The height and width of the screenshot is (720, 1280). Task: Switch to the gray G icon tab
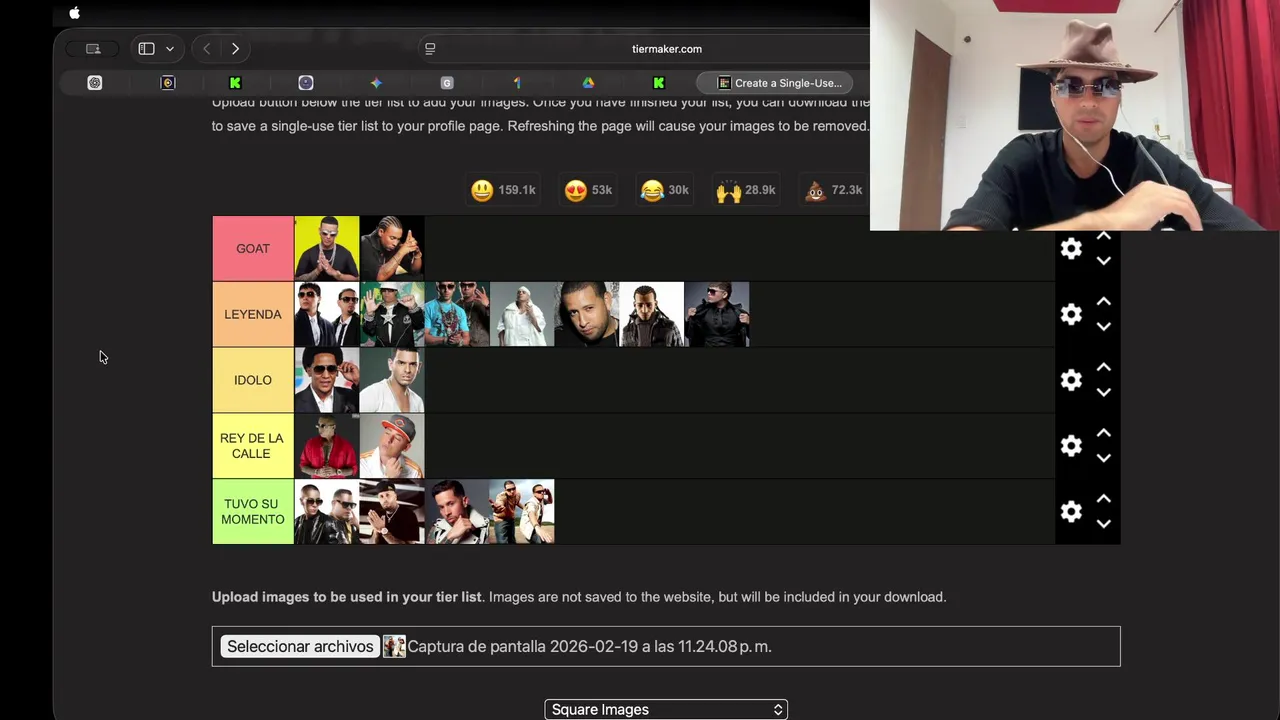coord(447,83)
